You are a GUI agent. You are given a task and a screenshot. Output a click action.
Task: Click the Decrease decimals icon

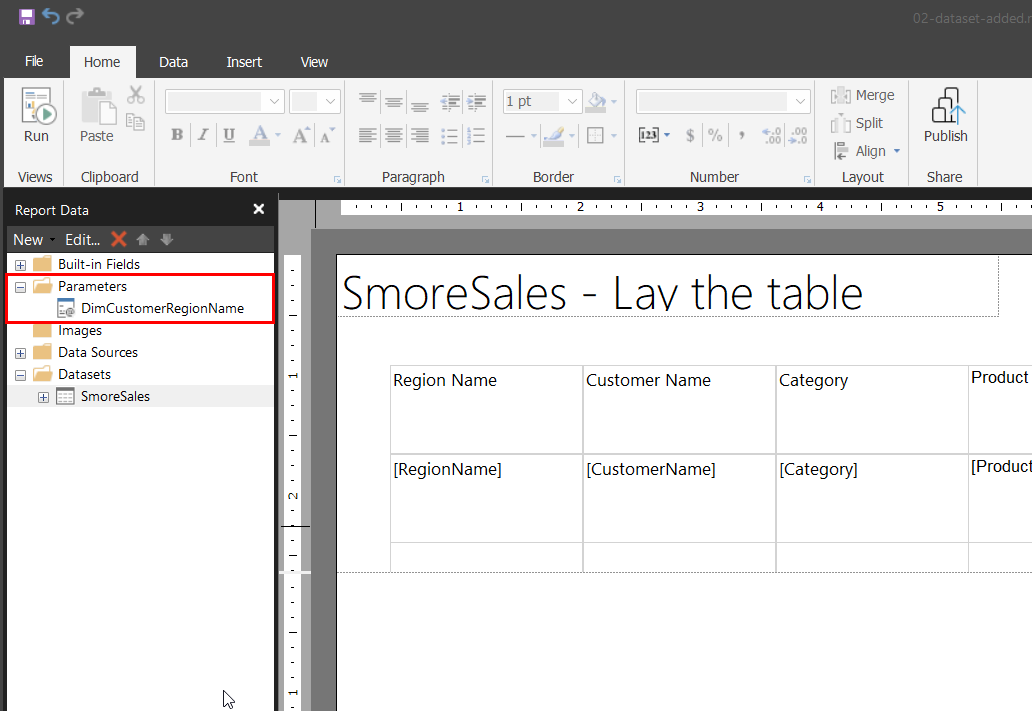coord(798,136)
